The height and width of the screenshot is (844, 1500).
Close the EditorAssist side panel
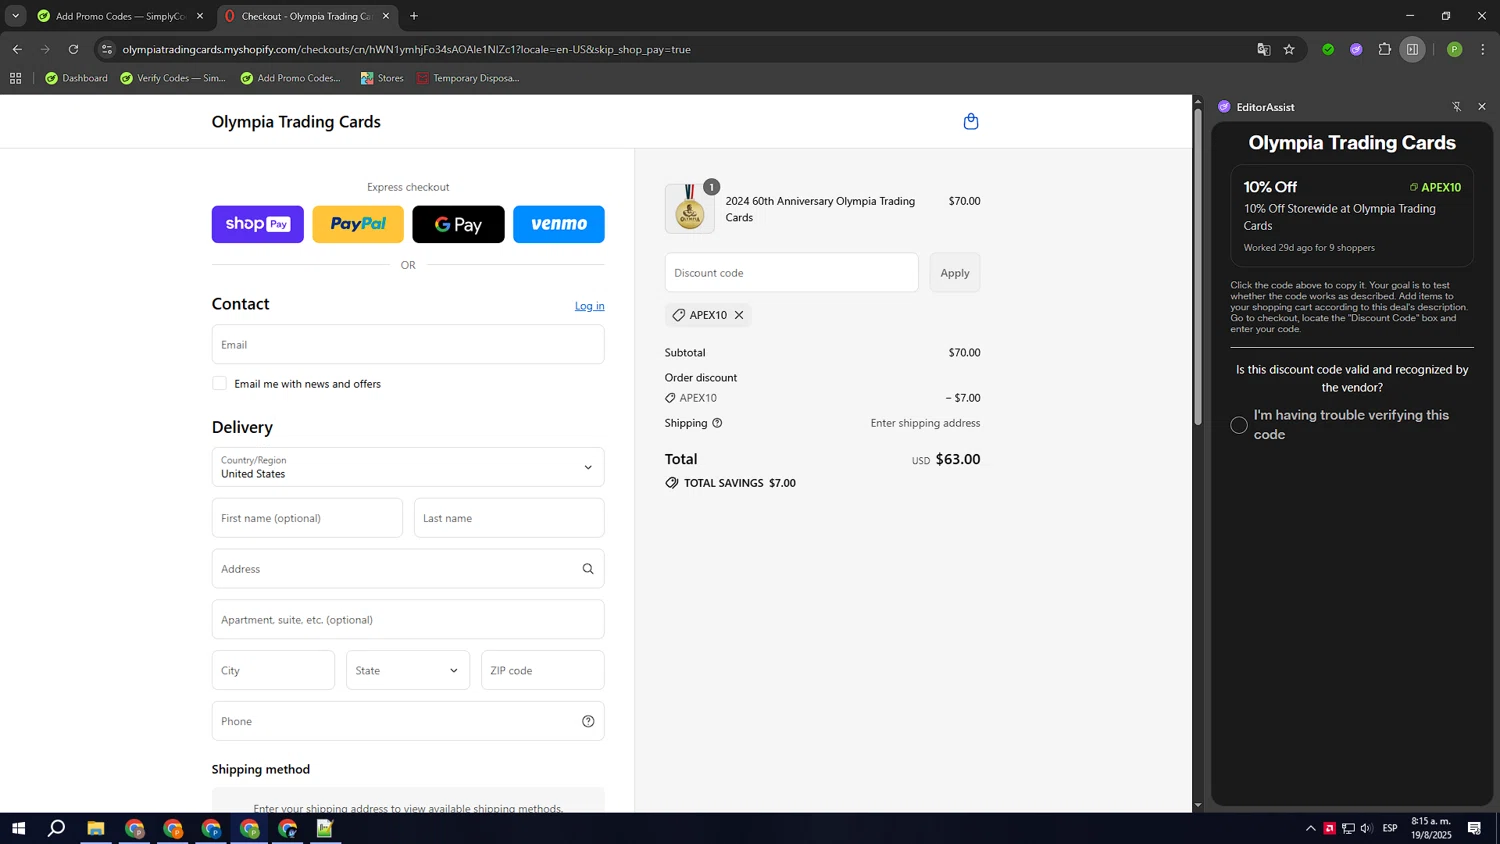pyautogui.click(x=1482, y=107)
